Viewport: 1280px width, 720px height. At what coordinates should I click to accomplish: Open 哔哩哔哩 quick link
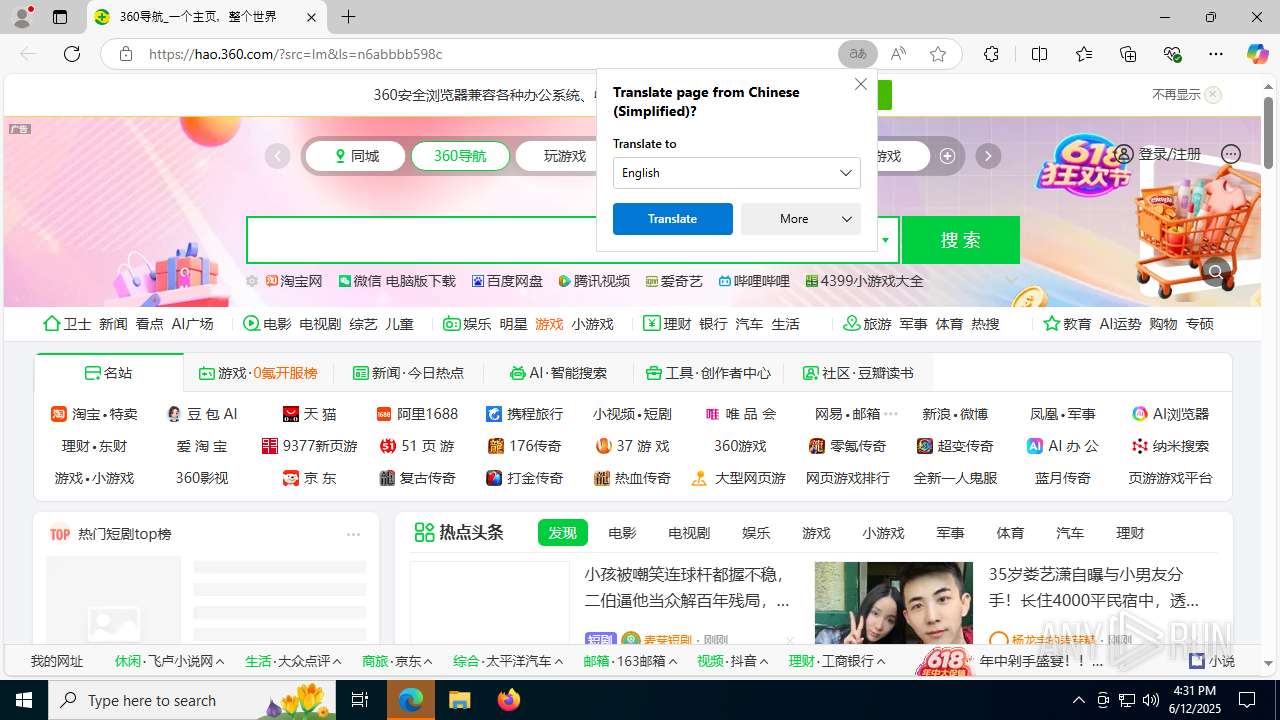click(x=754, y=281)
